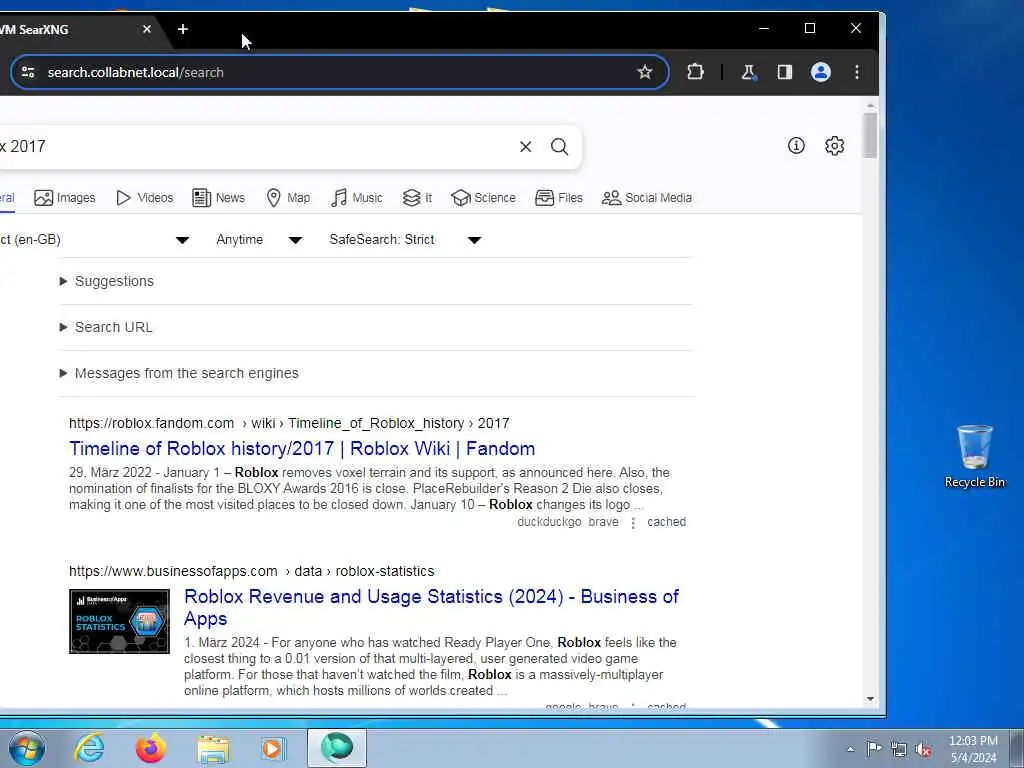Close the SearXNG browser tab

(147, 29)
